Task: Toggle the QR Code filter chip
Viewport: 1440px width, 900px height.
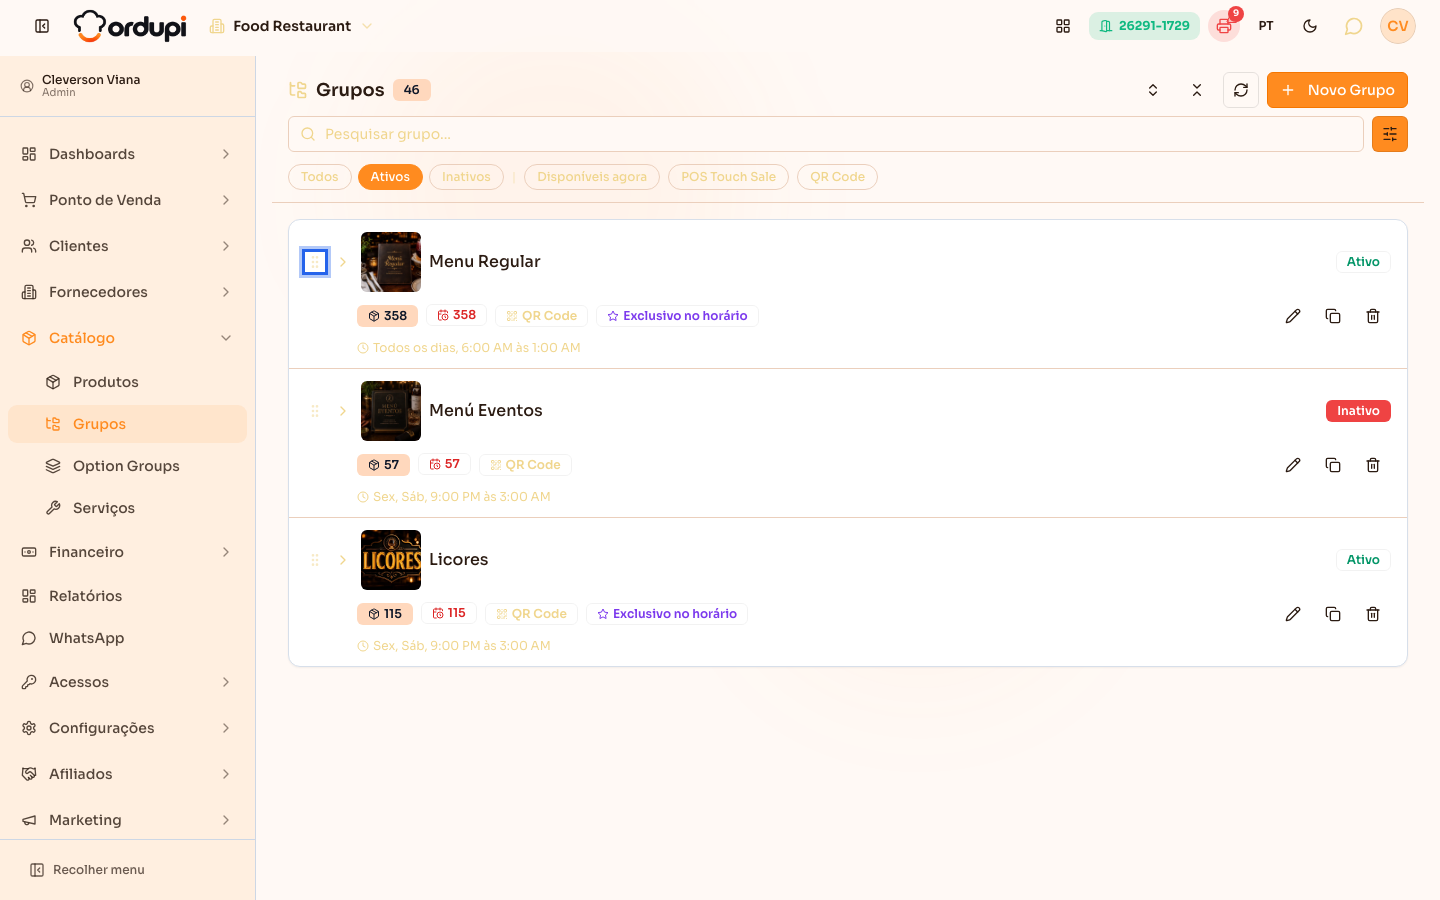Action: (x=837, y=177)
